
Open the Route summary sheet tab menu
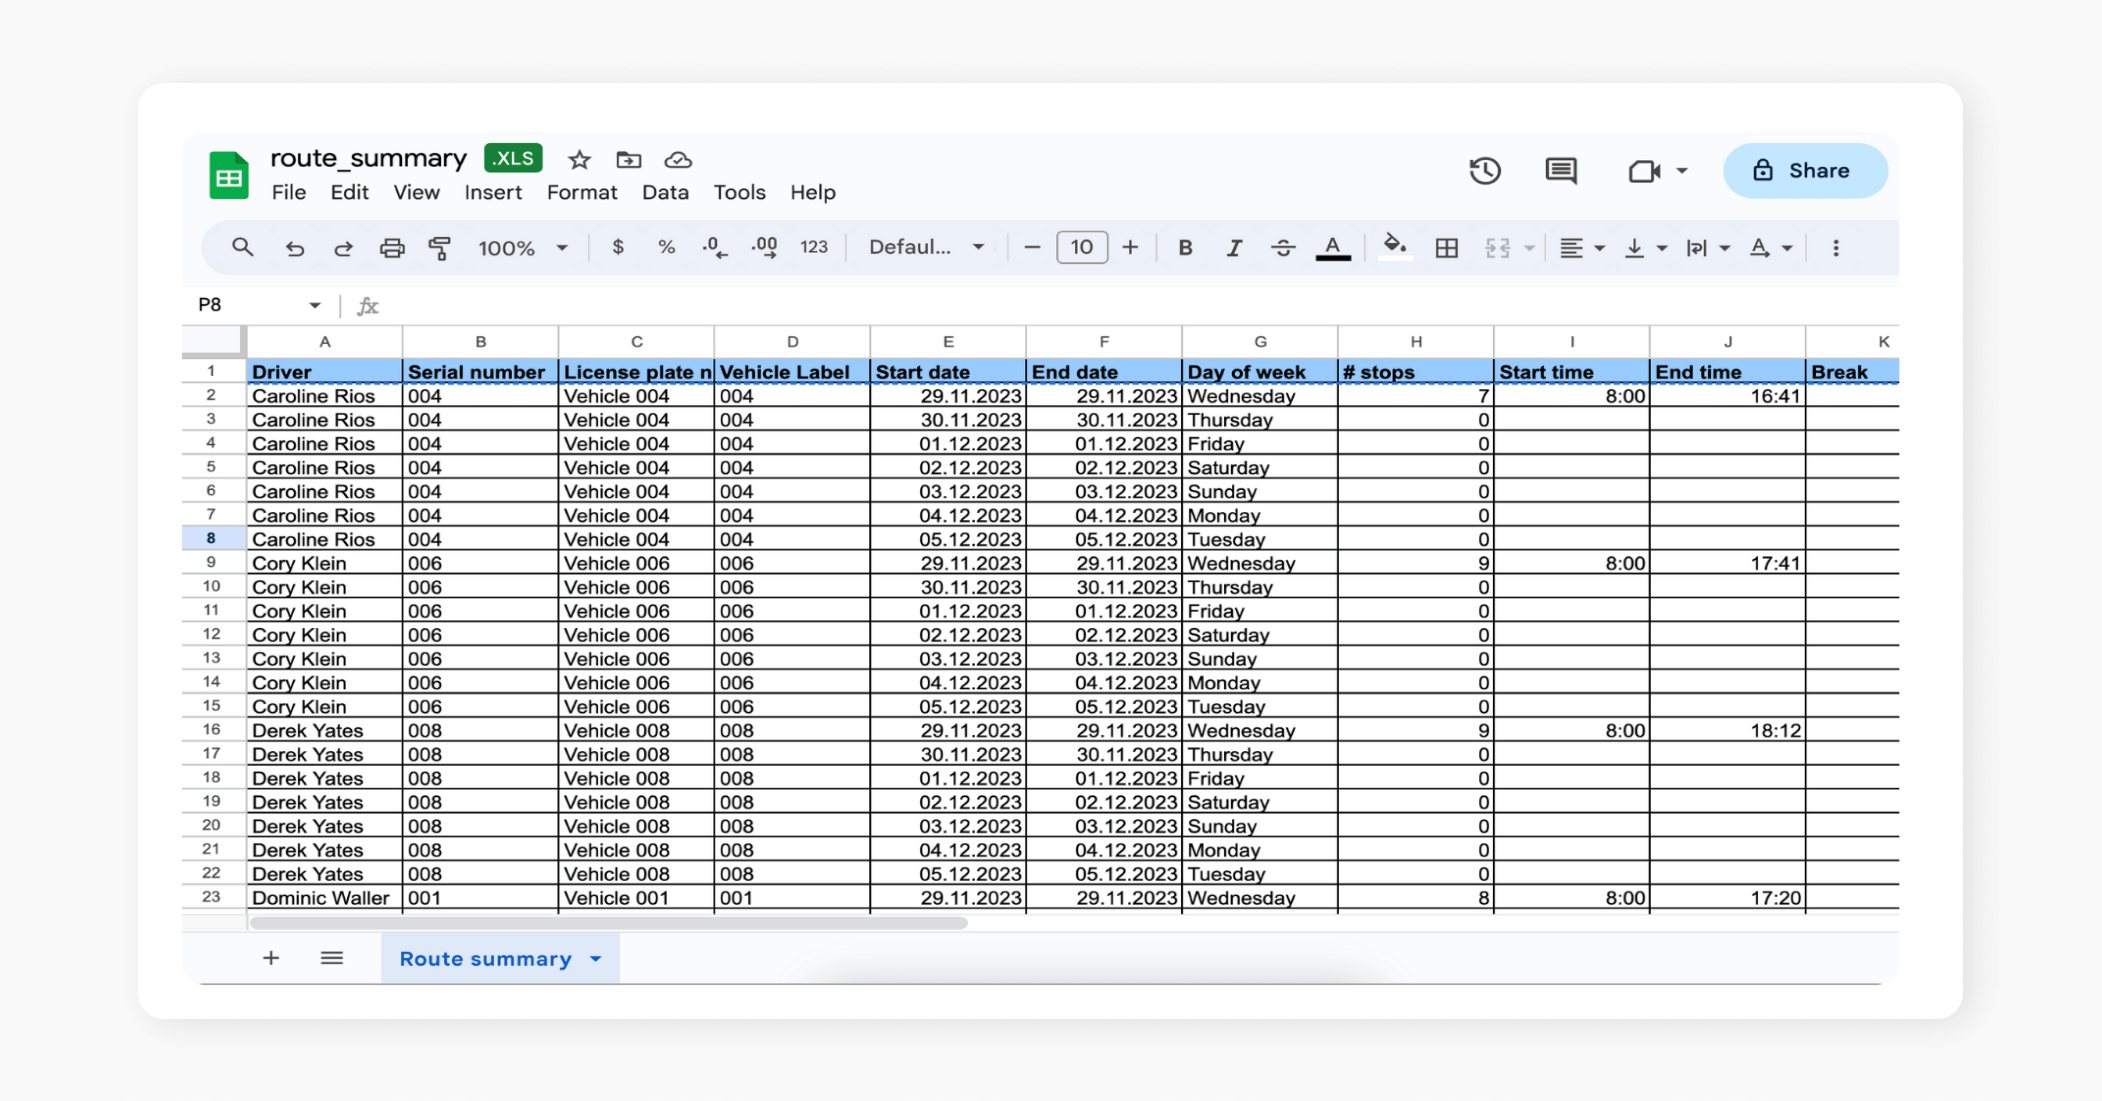coord(595,958)
